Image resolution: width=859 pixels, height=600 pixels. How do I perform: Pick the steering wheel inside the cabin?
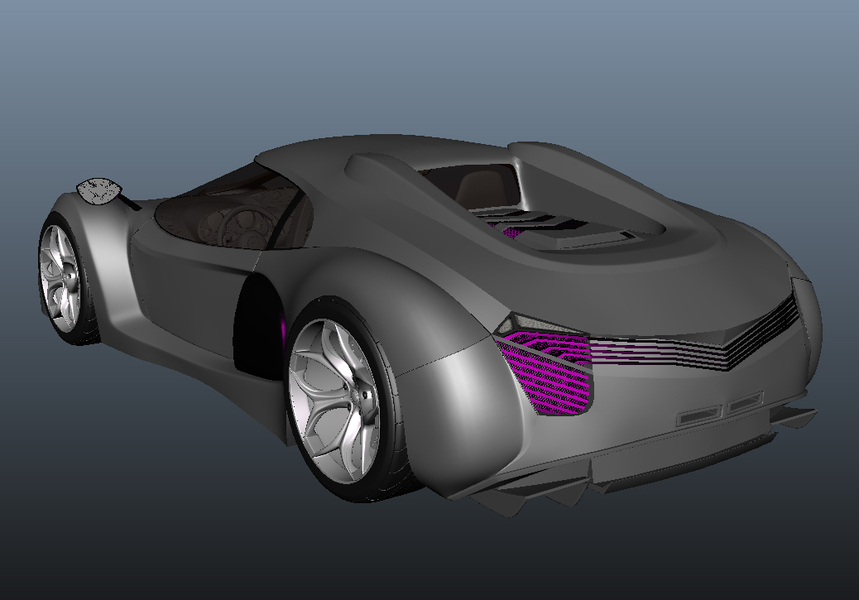[246, 227]
